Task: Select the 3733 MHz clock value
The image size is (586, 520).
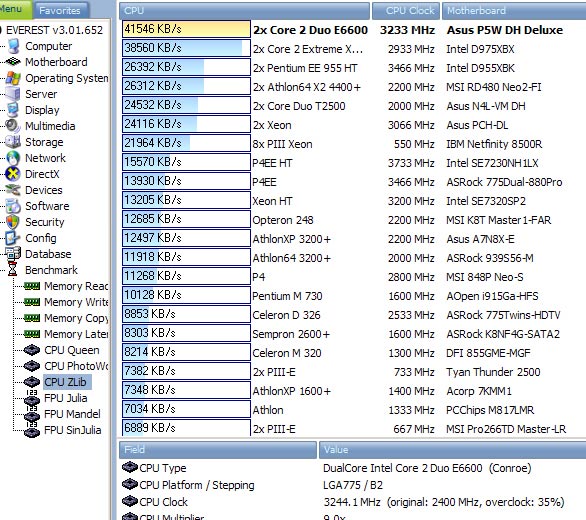Action: pos(411,163)
